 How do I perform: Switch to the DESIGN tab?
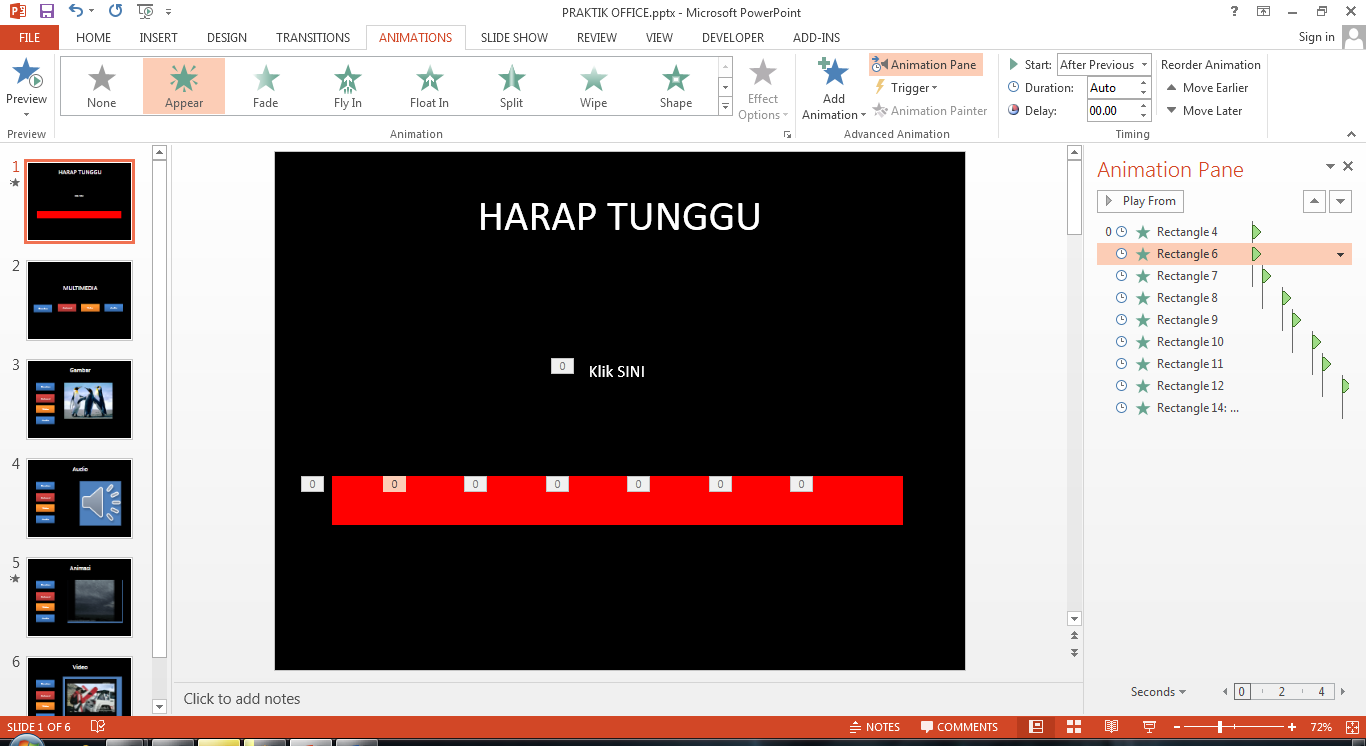[227, 38]
